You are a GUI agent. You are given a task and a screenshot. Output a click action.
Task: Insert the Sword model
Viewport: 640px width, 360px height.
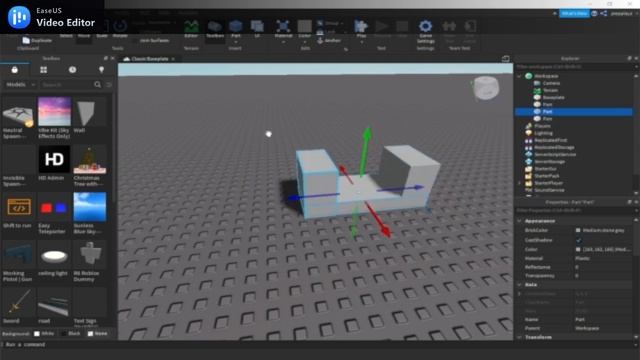click(18, 302)
